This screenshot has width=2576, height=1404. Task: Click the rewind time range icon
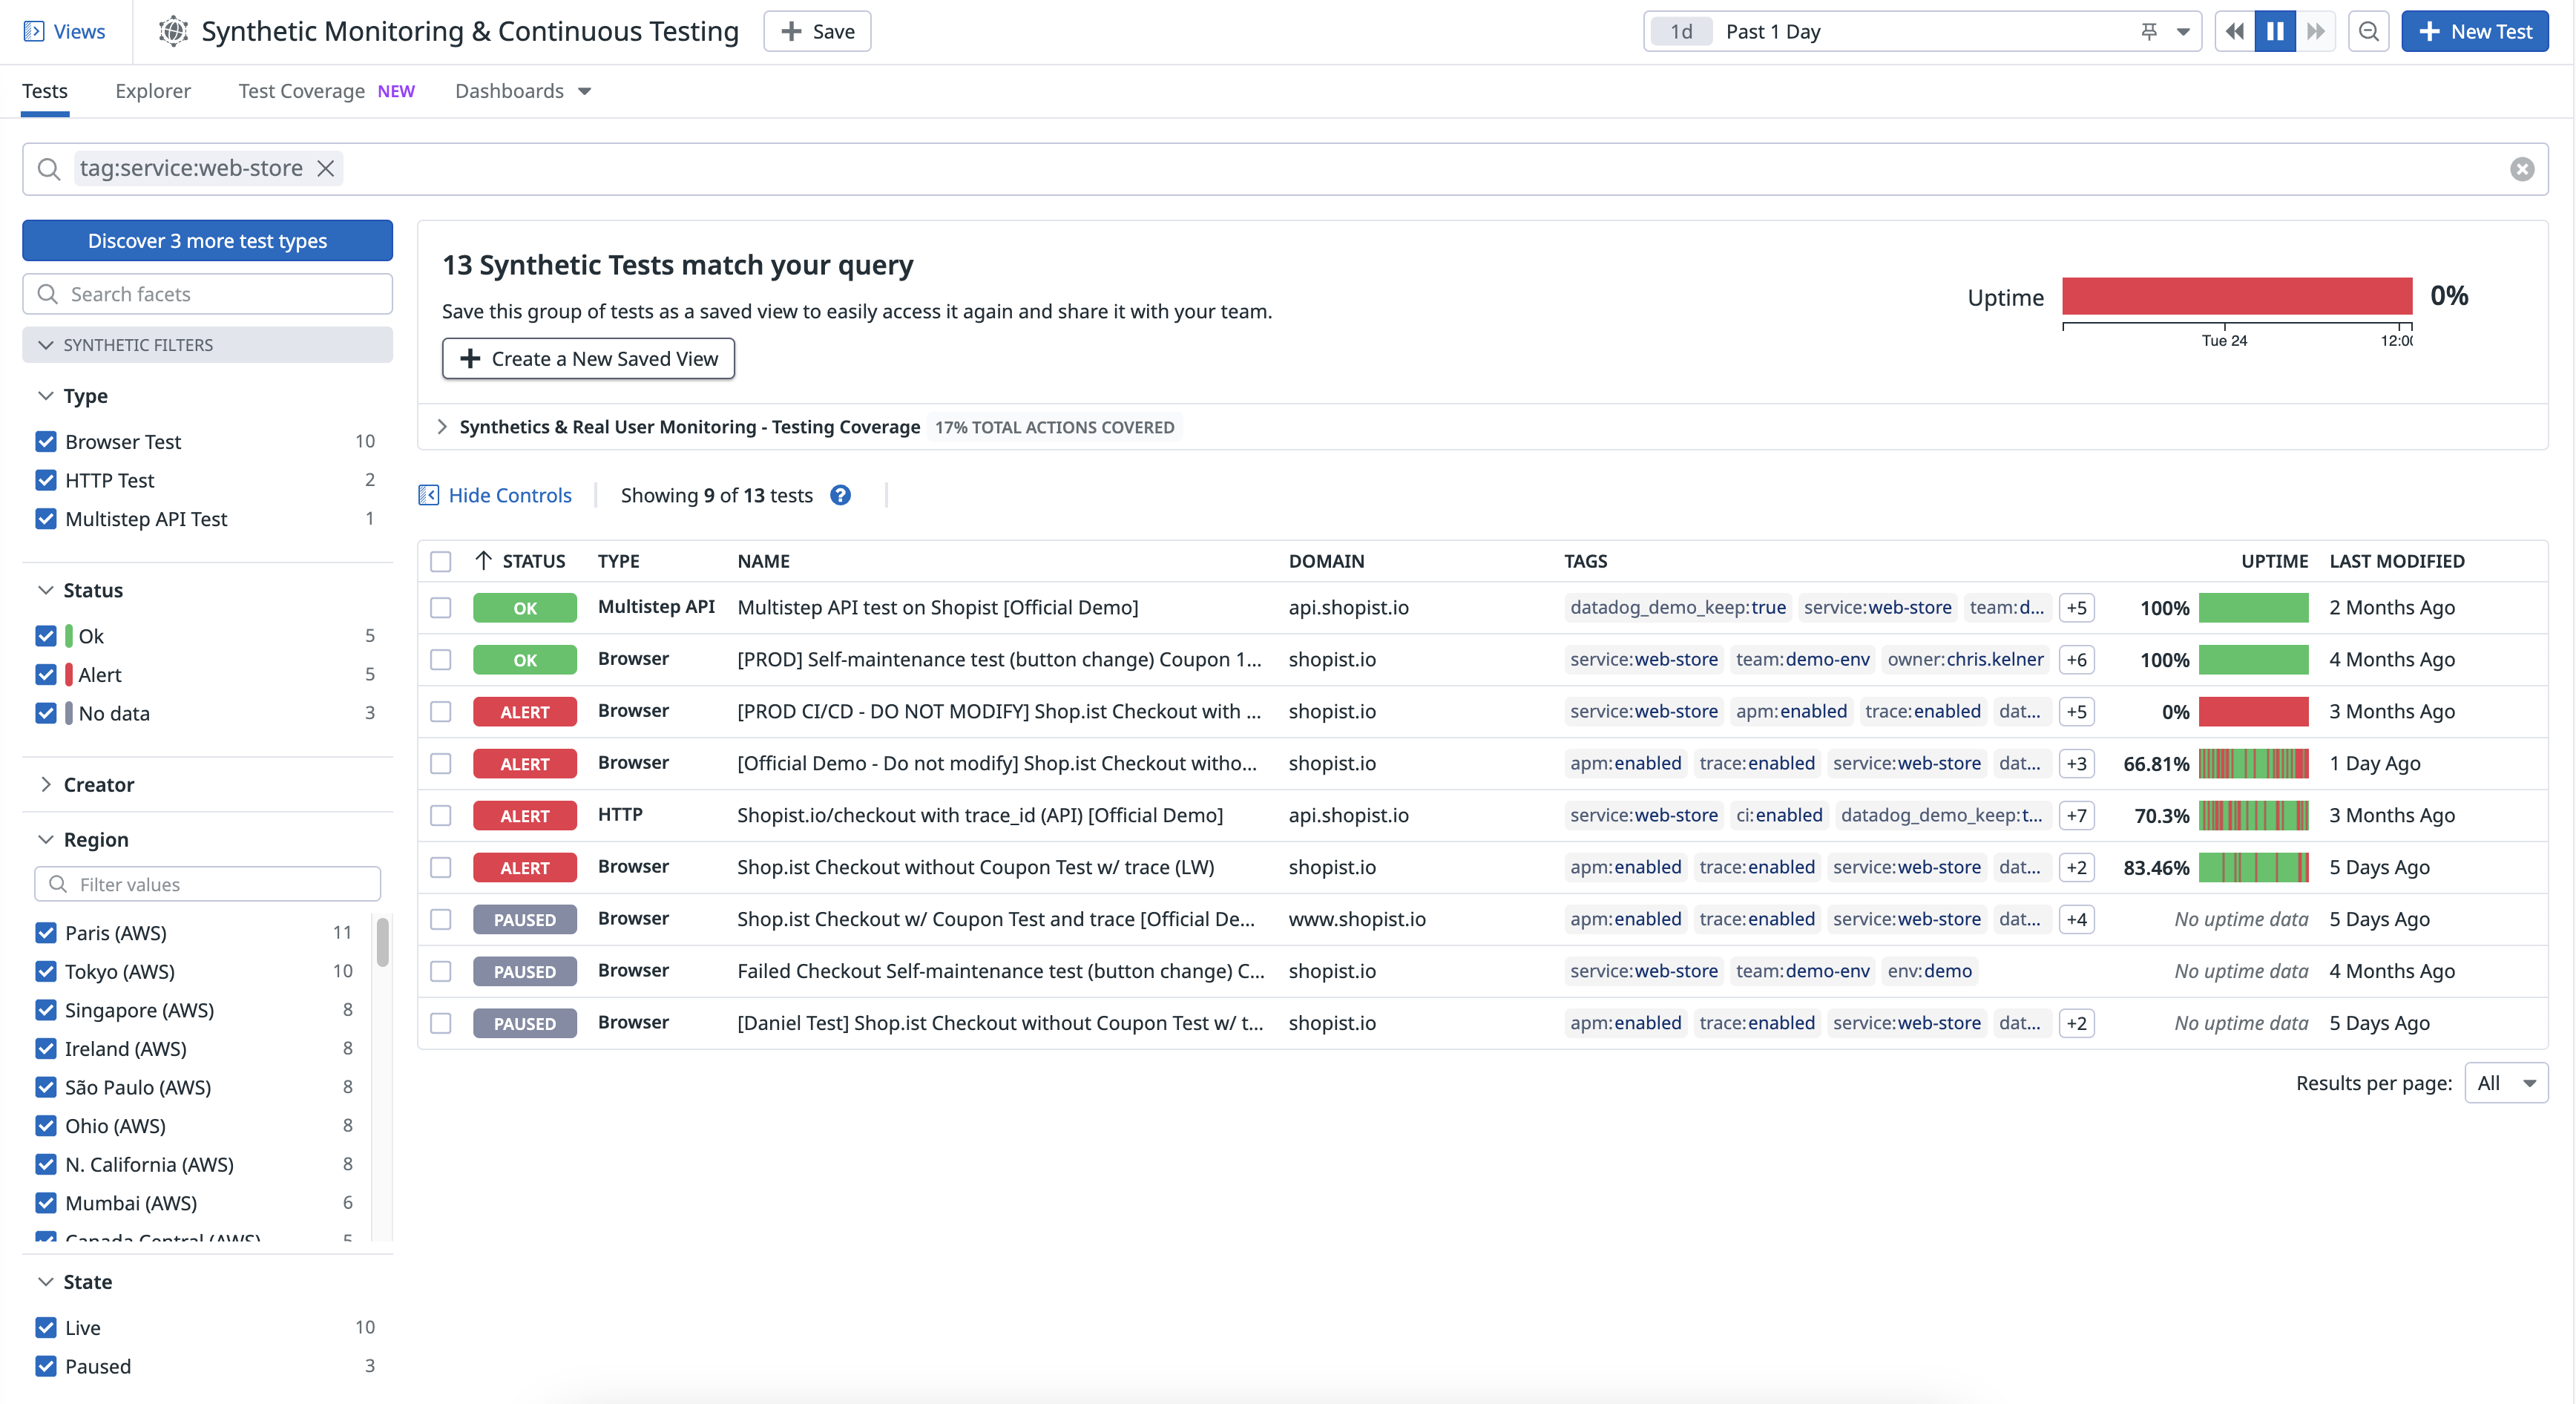(2234, 31)
